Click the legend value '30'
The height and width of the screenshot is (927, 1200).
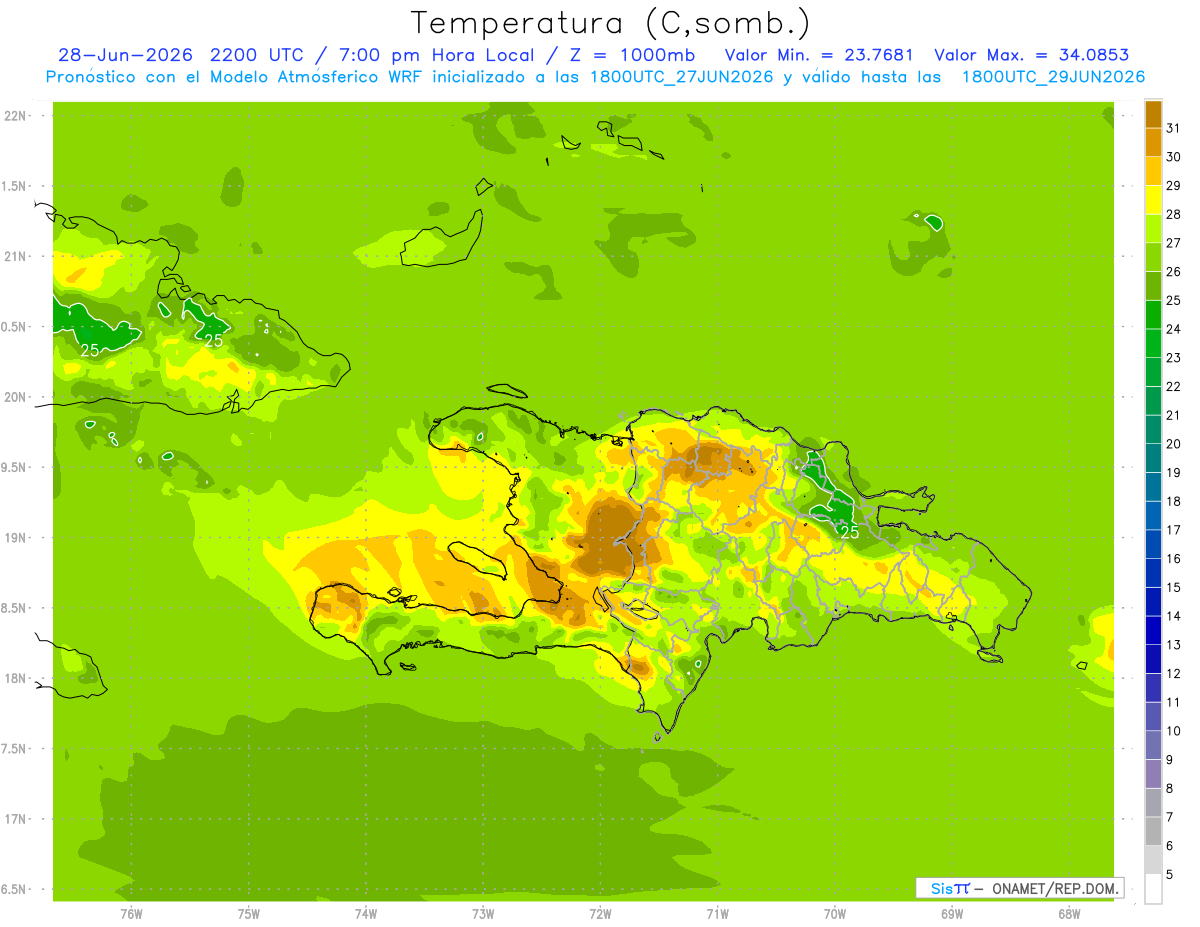pos(1174,156)
